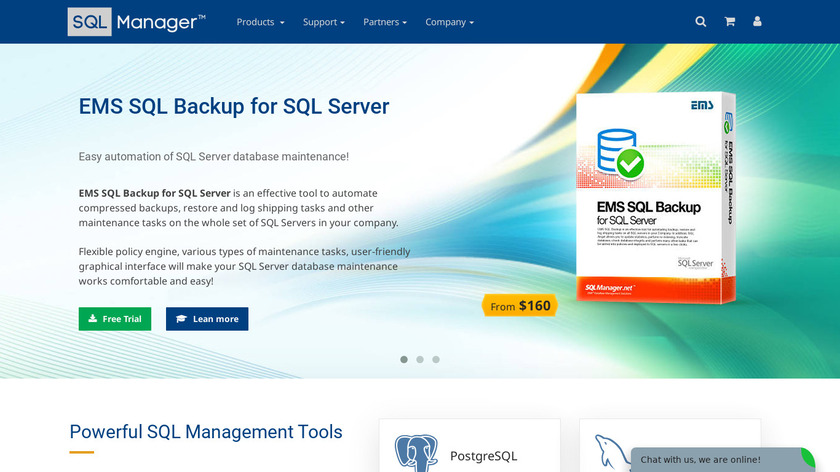Click the Powerful SQL Management Tools heading
Screen dimensions: 840x472
click(206, 432)
